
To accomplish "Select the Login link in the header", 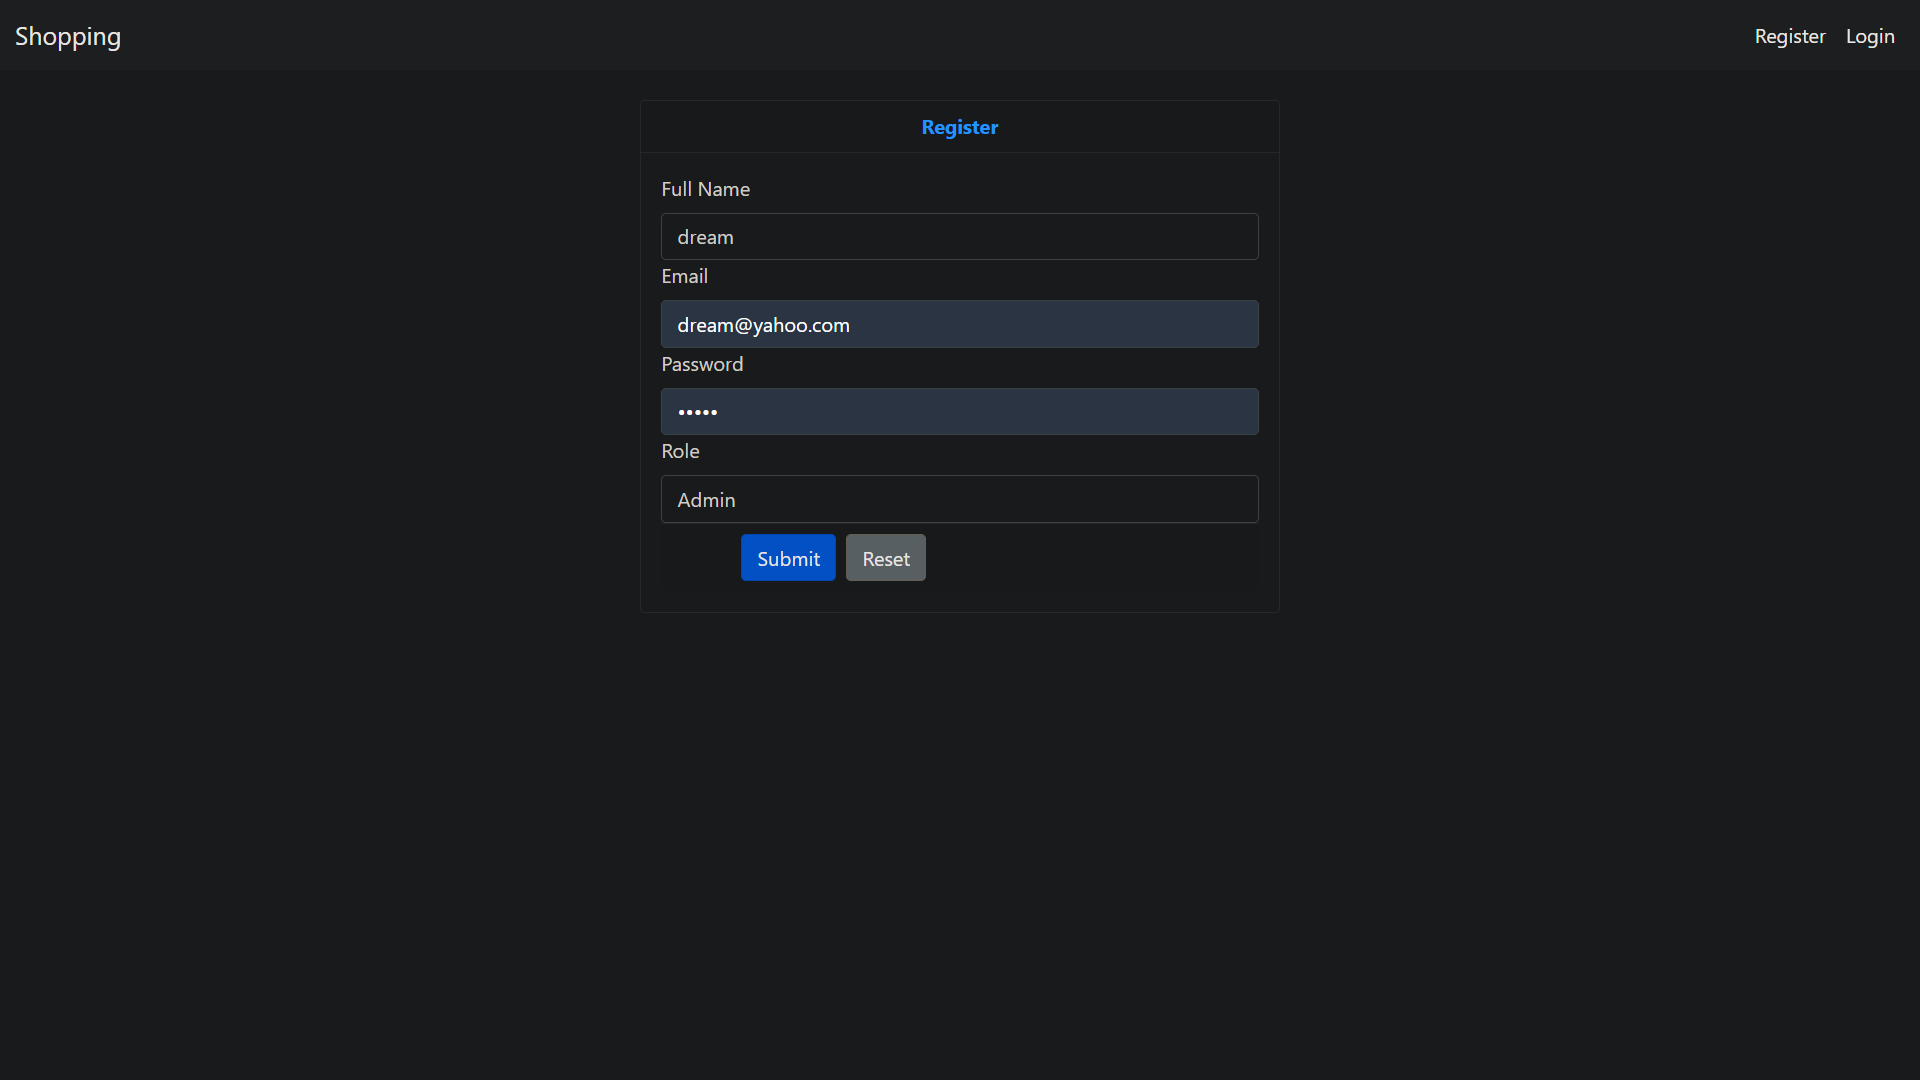I will [x=1869, y=36].
